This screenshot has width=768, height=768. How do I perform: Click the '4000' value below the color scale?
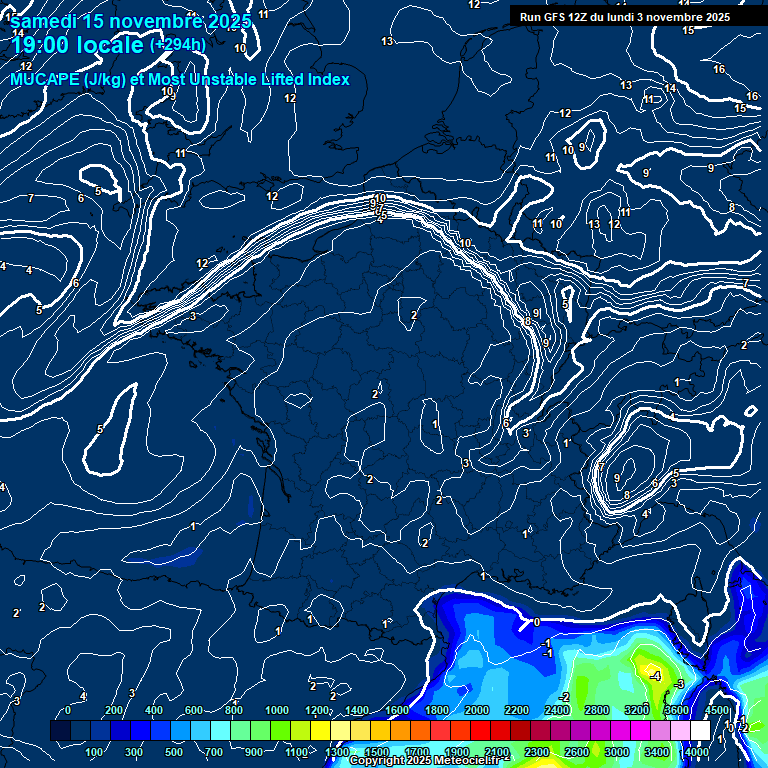tap(697, 752)
